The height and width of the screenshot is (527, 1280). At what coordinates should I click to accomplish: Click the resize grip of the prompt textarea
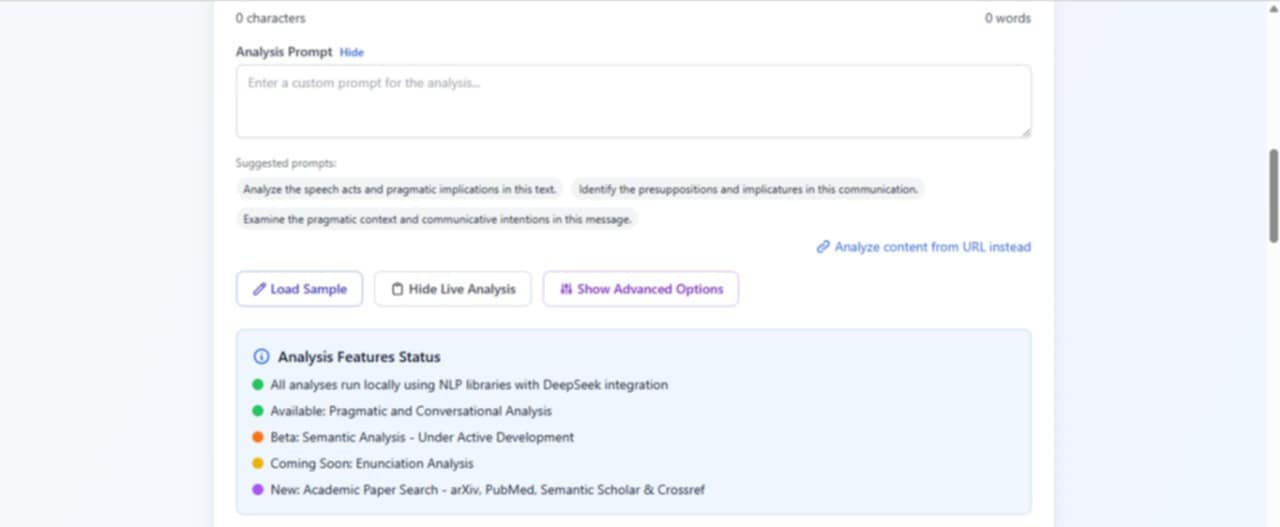point(1025,132)
